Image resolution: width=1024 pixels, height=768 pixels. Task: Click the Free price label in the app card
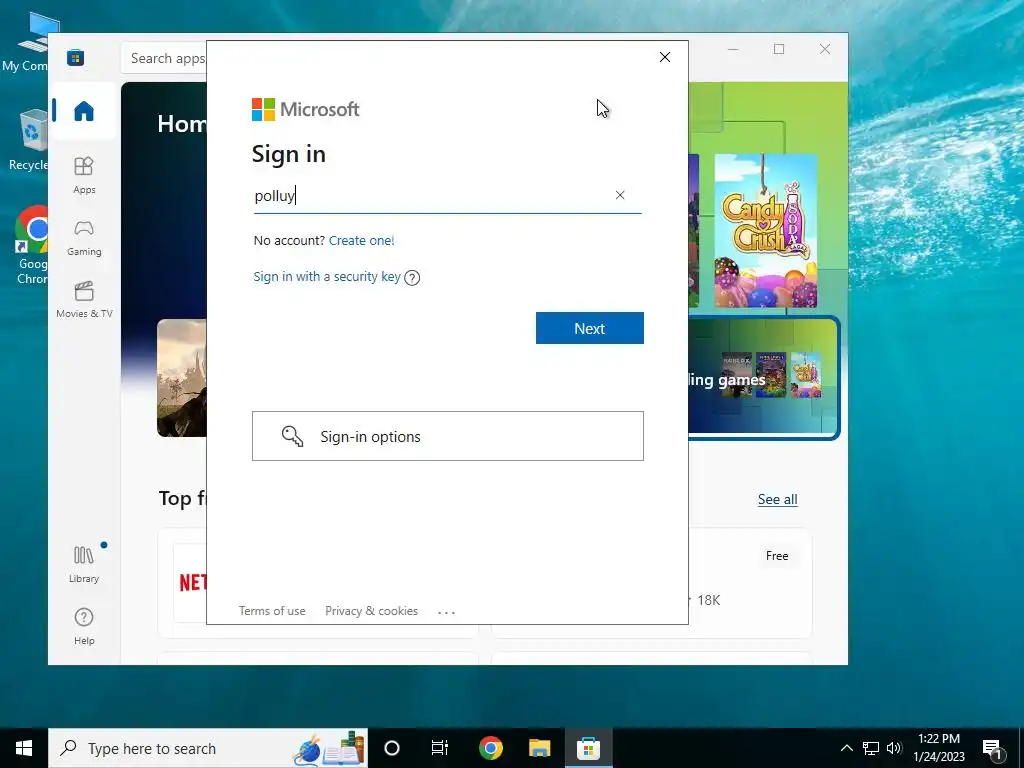776,556
